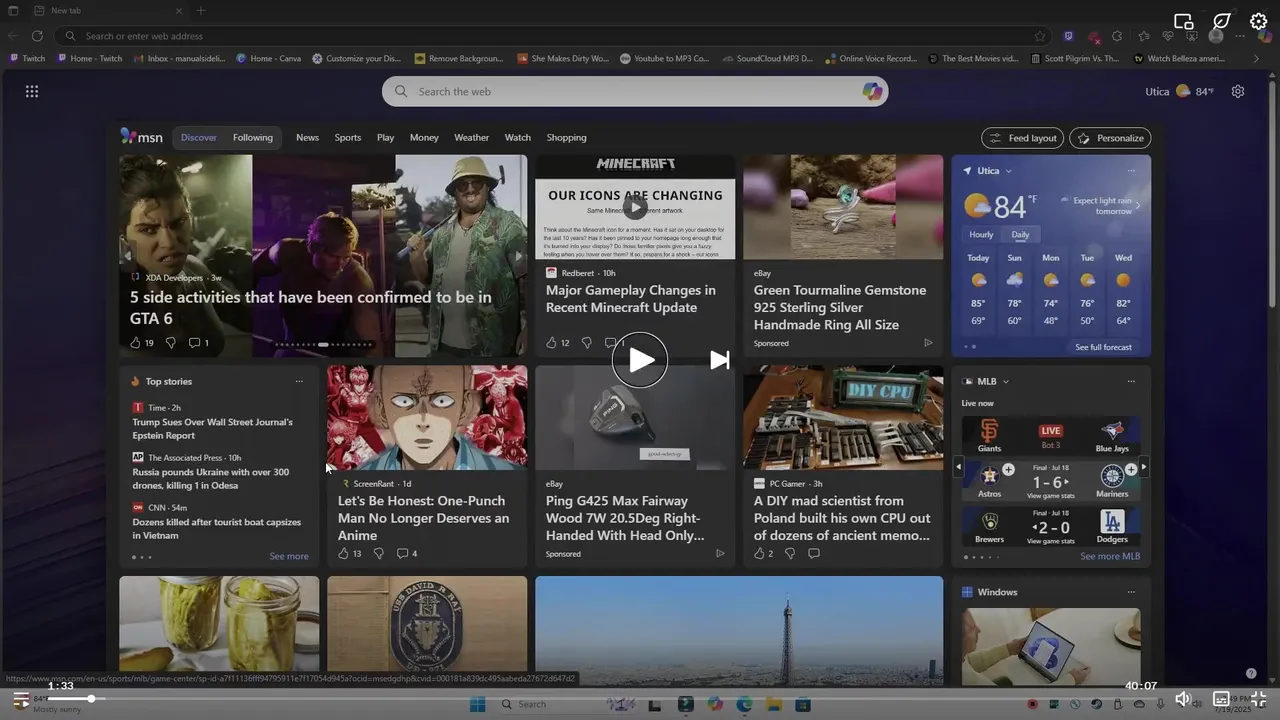Open the Shopping tab
Screen dimensions: 1280x720
(x=566, y=138)
